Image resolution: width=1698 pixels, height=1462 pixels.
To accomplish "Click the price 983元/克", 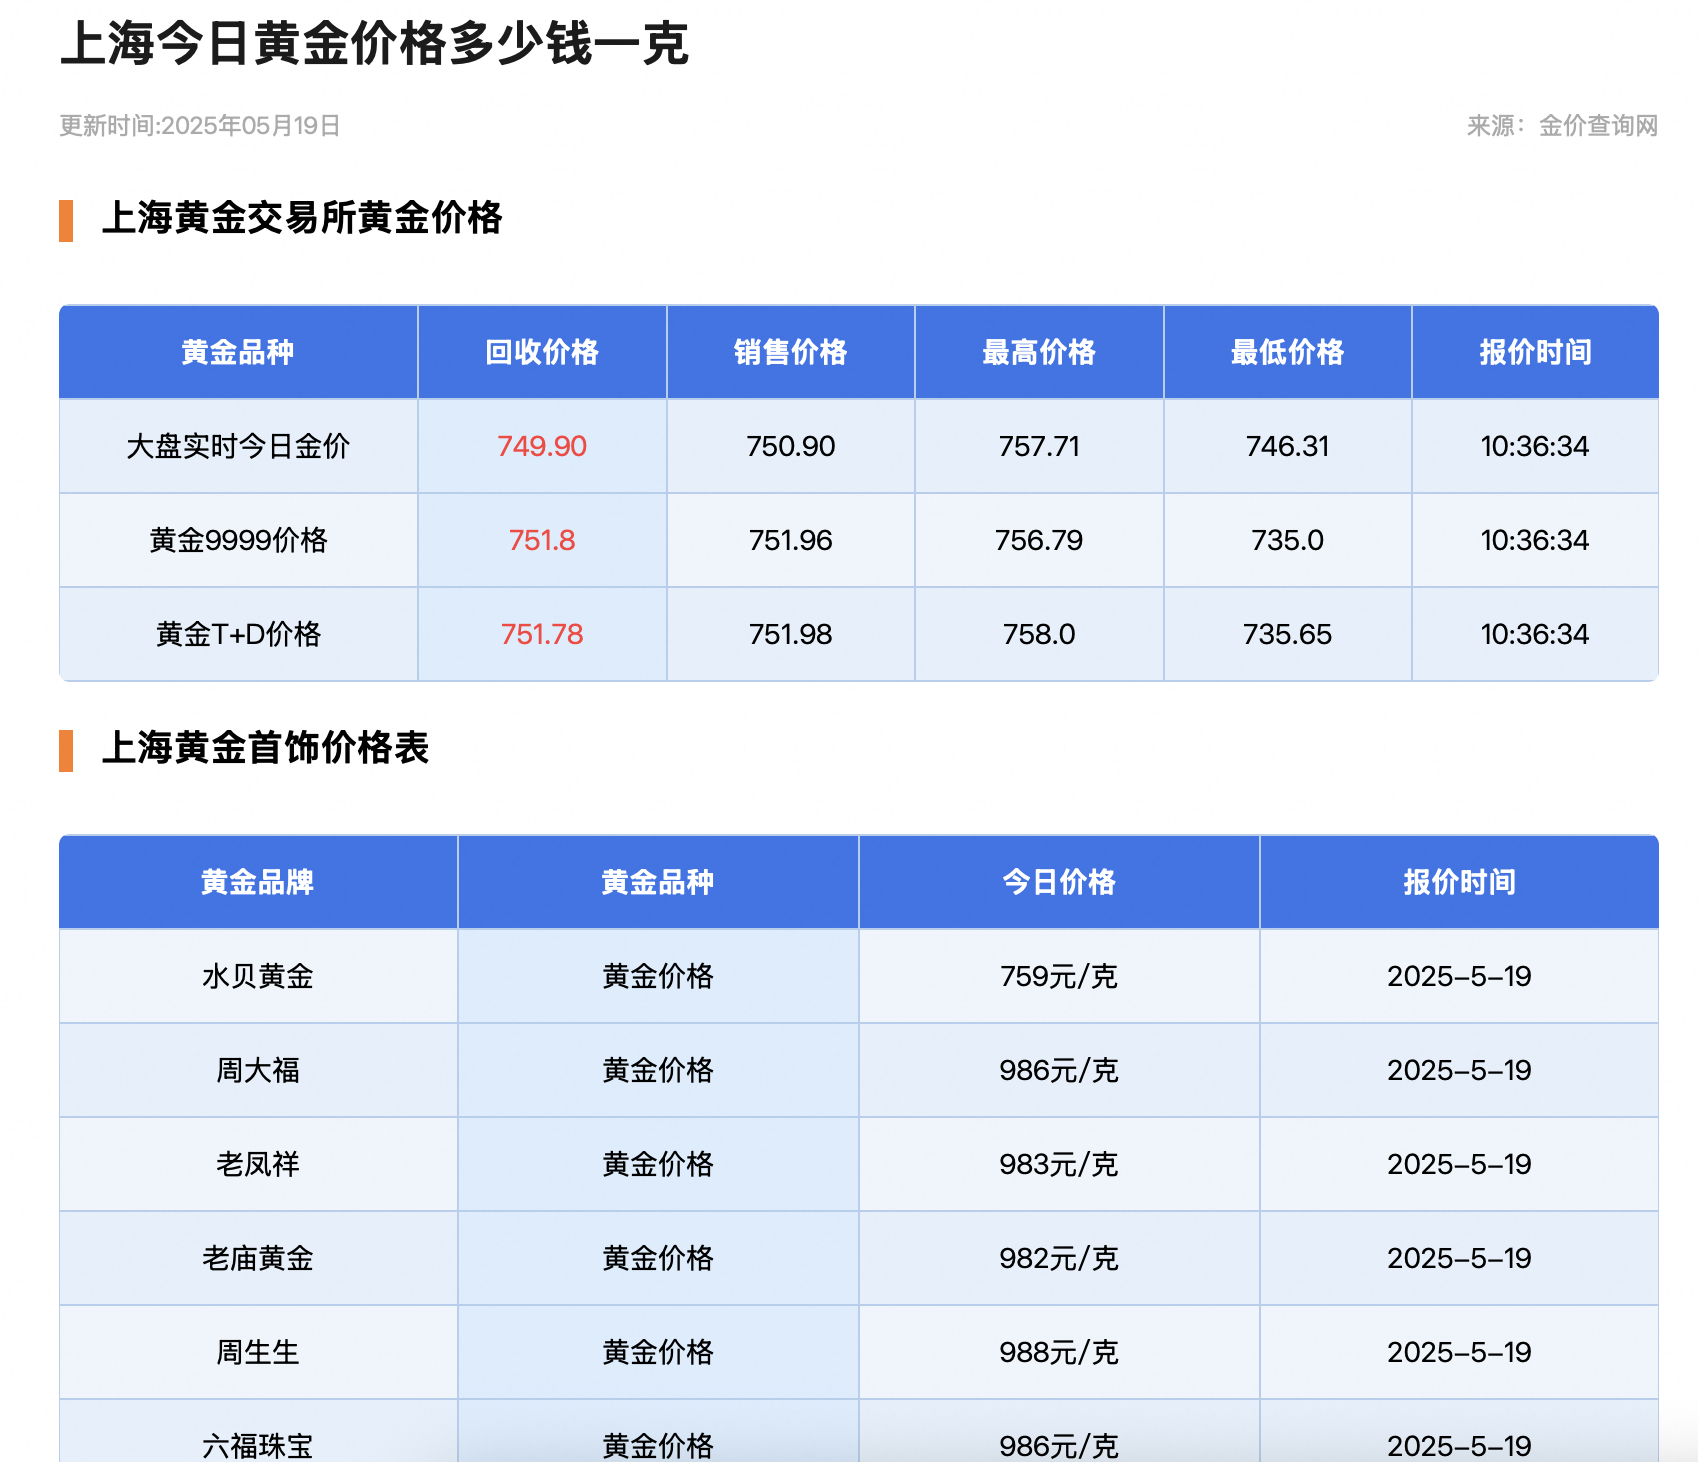I will (x=1059, y=1164).
